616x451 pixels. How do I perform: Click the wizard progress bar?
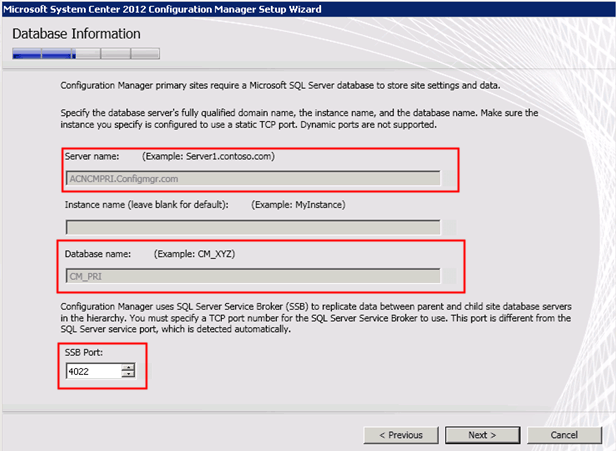pyautogui.click(x=86, y=54)
